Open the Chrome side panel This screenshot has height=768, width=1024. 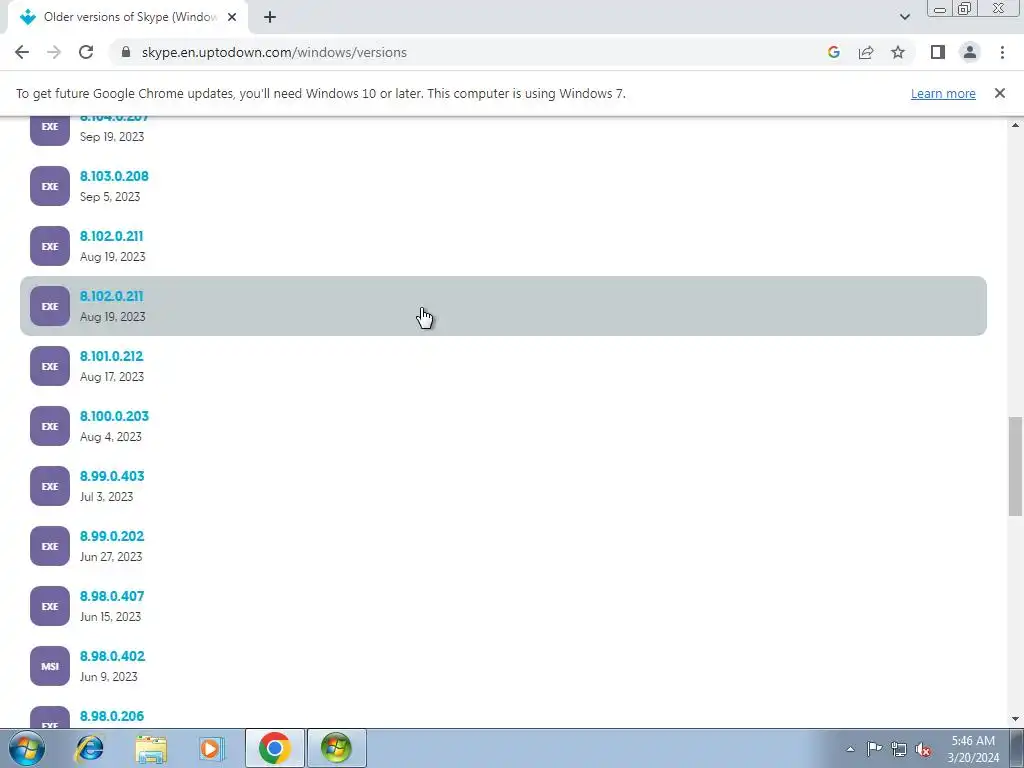[x=938, y=52]
